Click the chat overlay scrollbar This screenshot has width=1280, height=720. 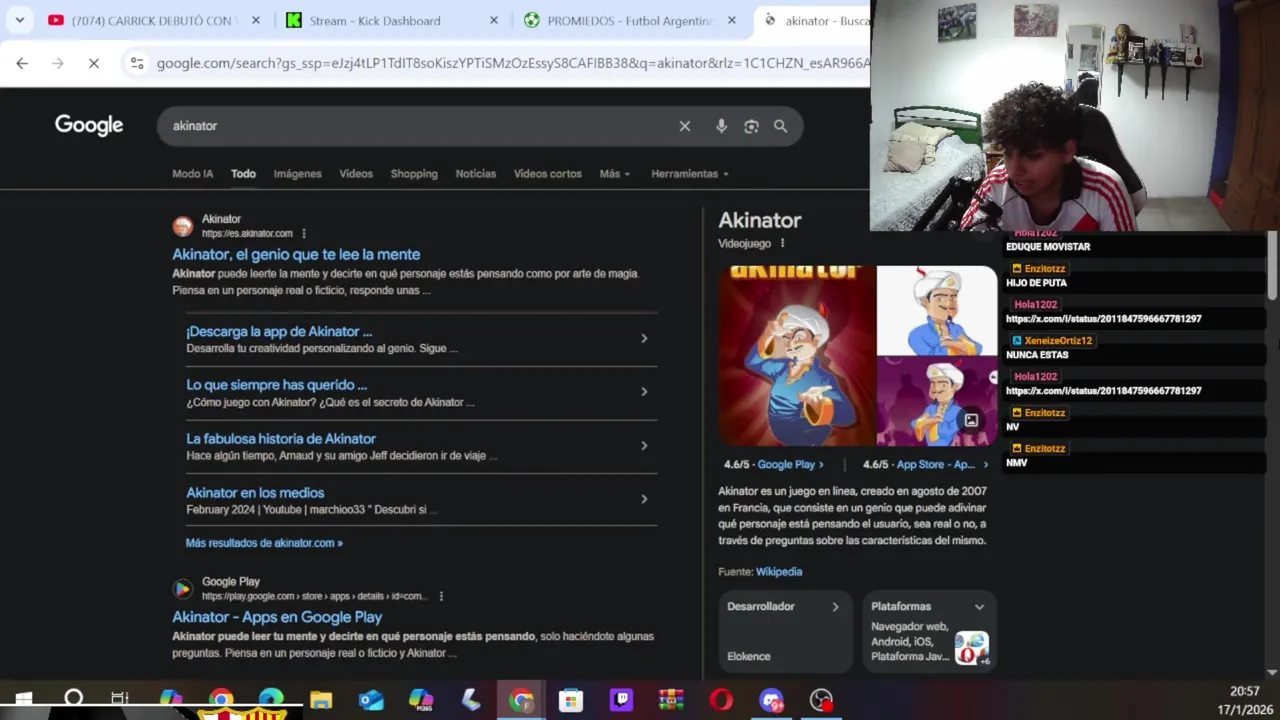tap(1272, 265)
